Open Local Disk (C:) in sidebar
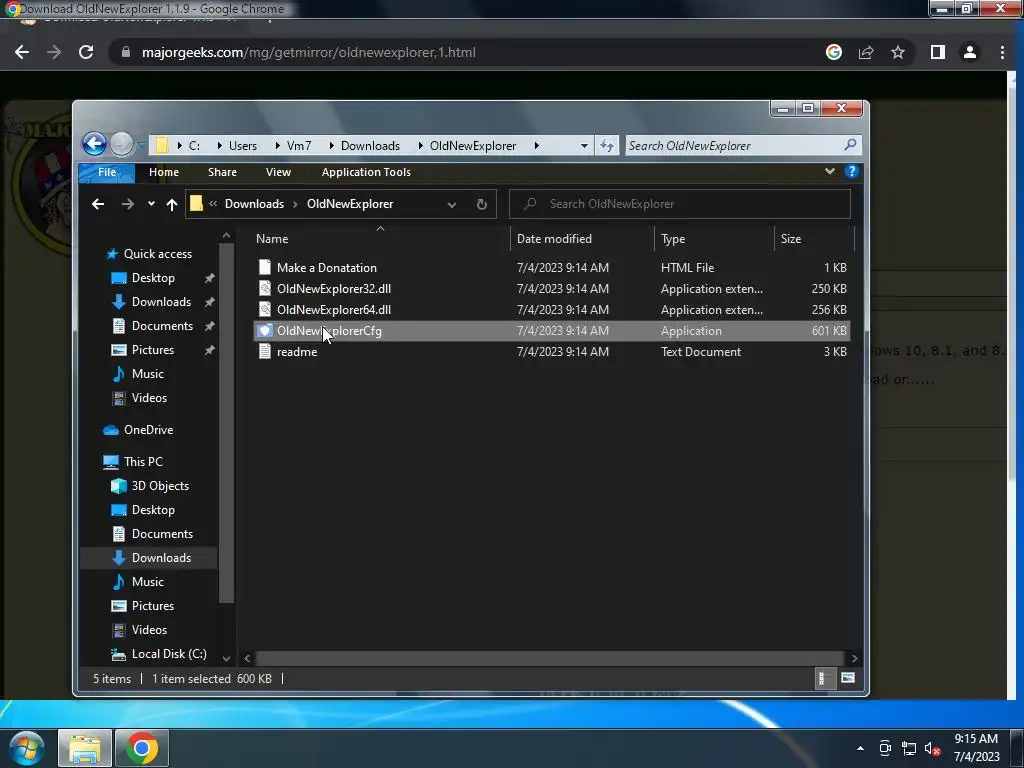The width and height of the screenshot is (1024, 768). coord(168,654)
